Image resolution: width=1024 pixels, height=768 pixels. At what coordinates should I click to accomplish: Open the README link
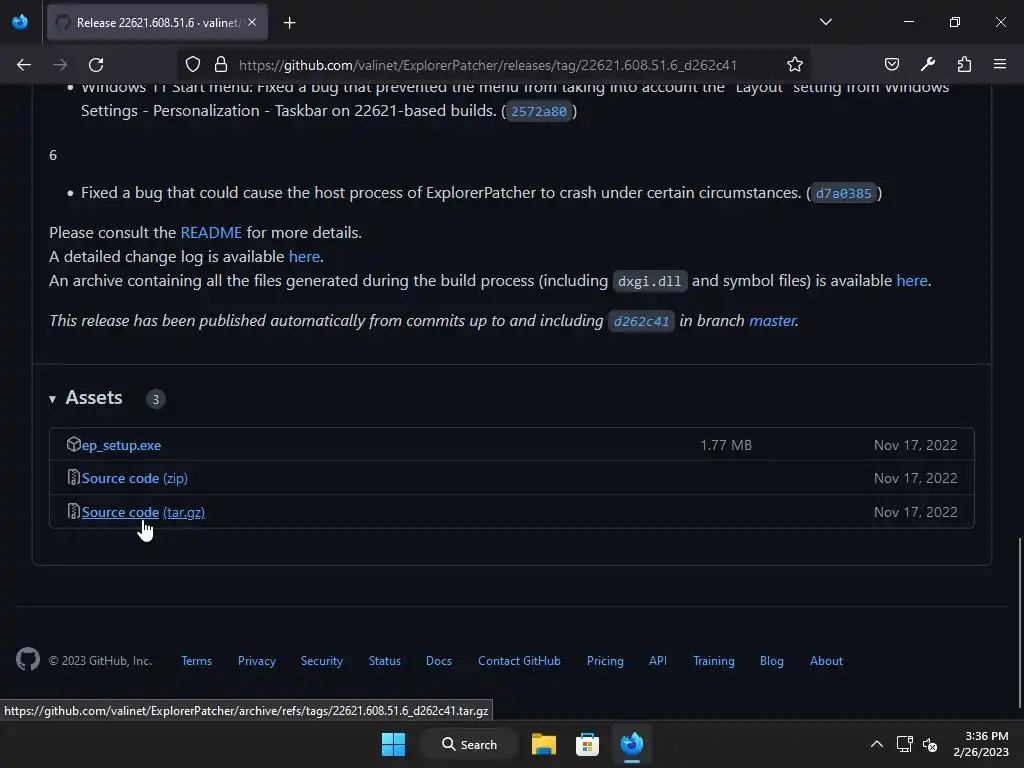coord(211,232)
